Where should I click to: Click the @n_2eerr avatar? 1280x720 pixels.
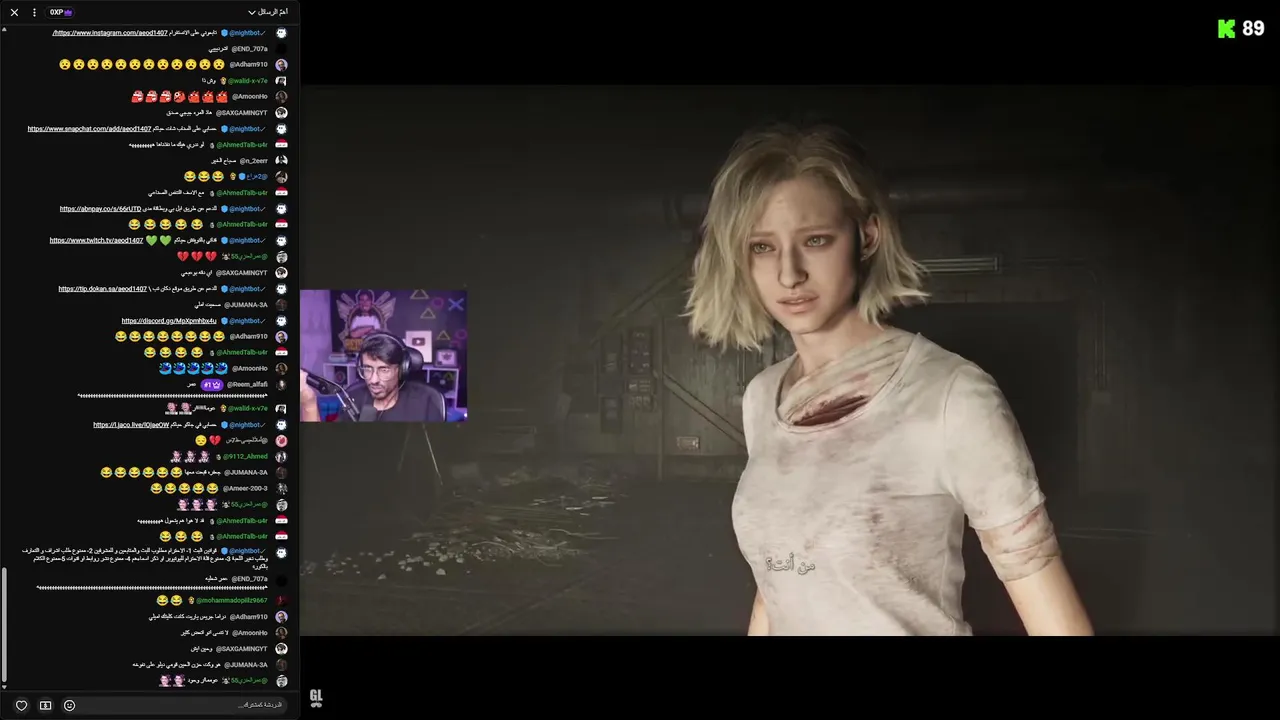pyautogui.click(x=281, y=161)
